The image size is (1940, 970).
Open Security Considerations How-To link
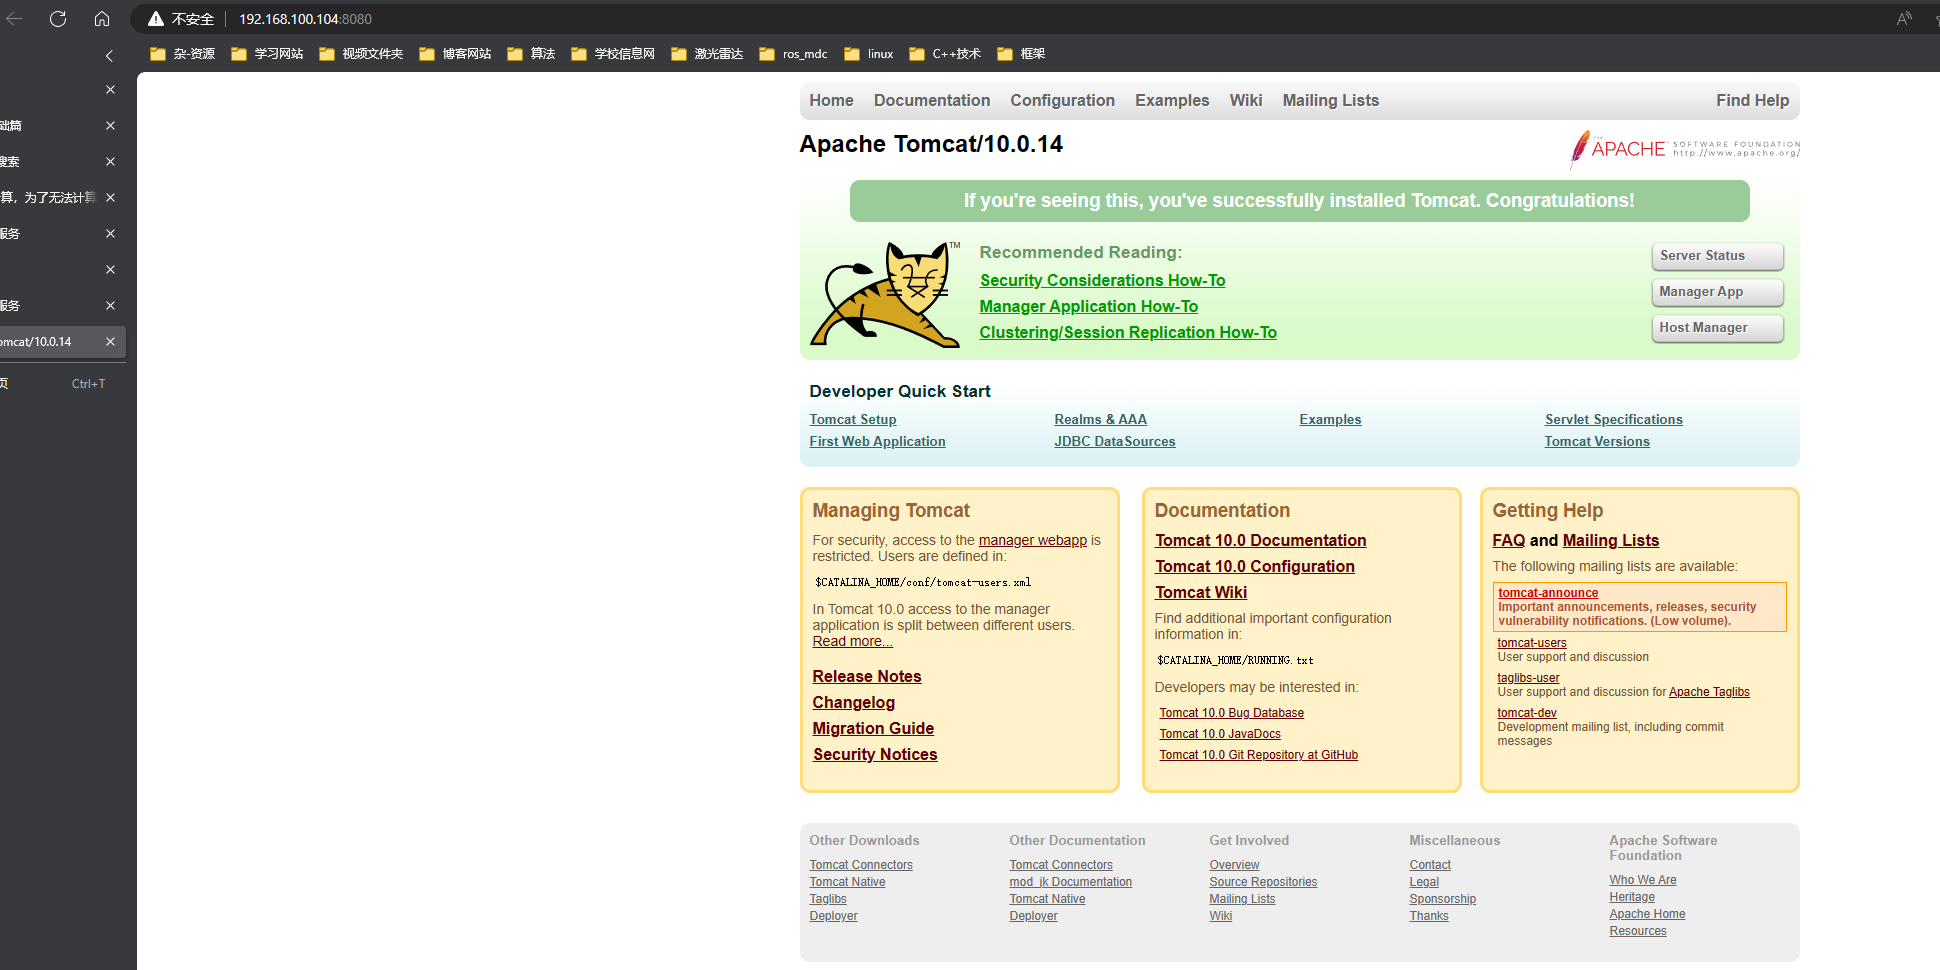point(1102,281)
